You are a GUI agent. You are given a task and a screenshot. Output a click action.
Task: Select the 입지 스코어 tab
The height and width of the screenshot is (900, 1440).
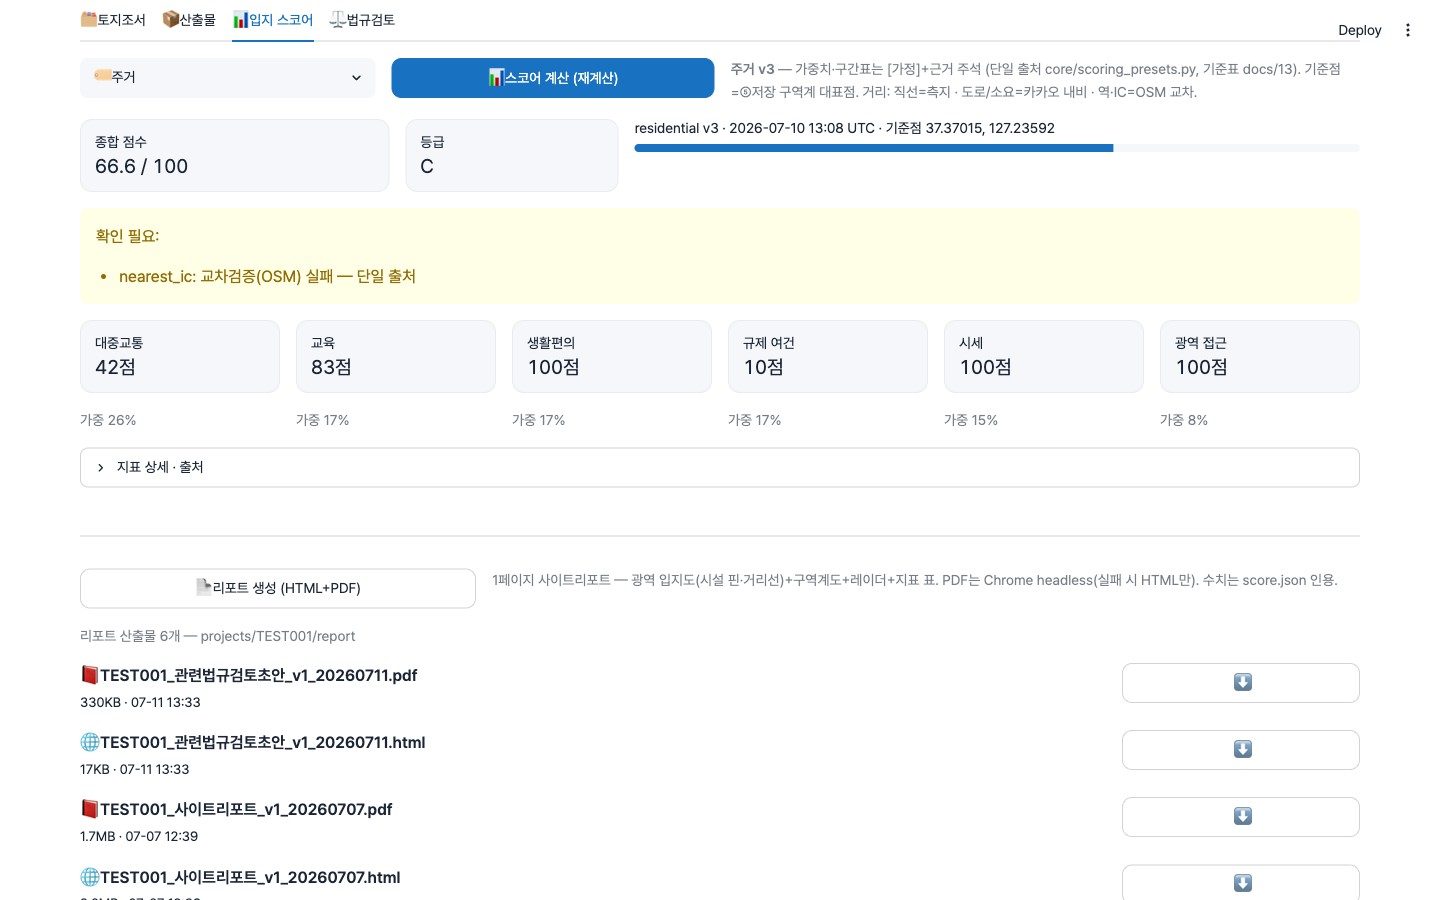click(273, 20)
